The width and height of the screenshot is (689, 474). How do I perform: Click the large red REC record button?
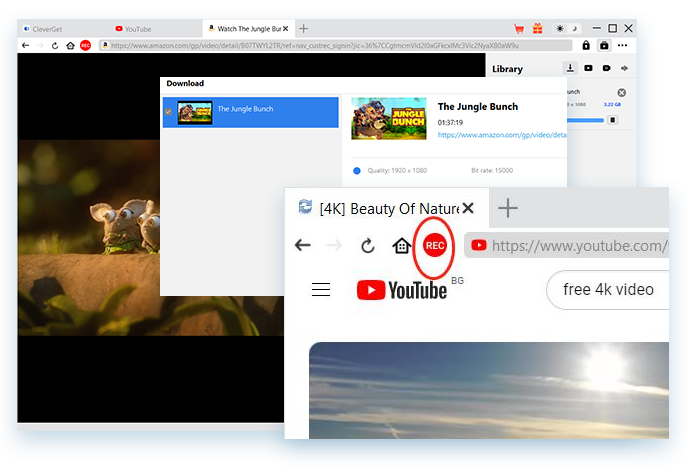[434, 245]
